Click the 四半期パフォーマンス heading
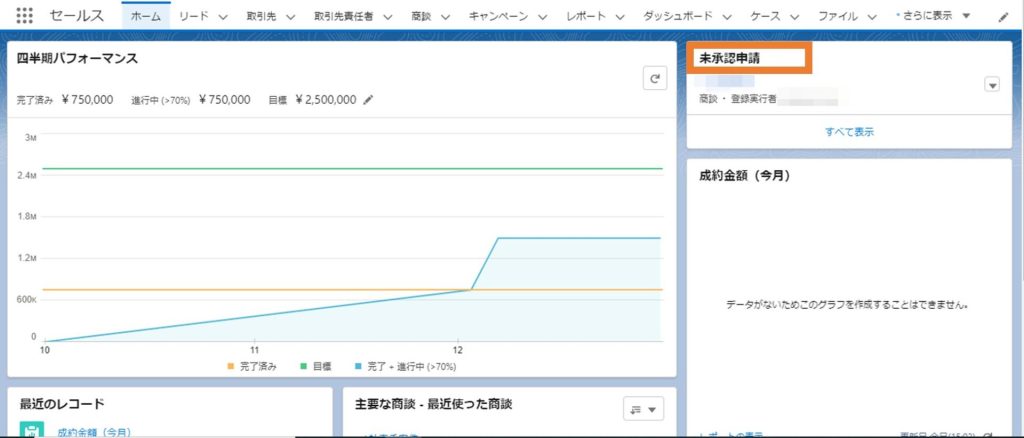Screen dimensions: 1024x438 click(78, 59)
